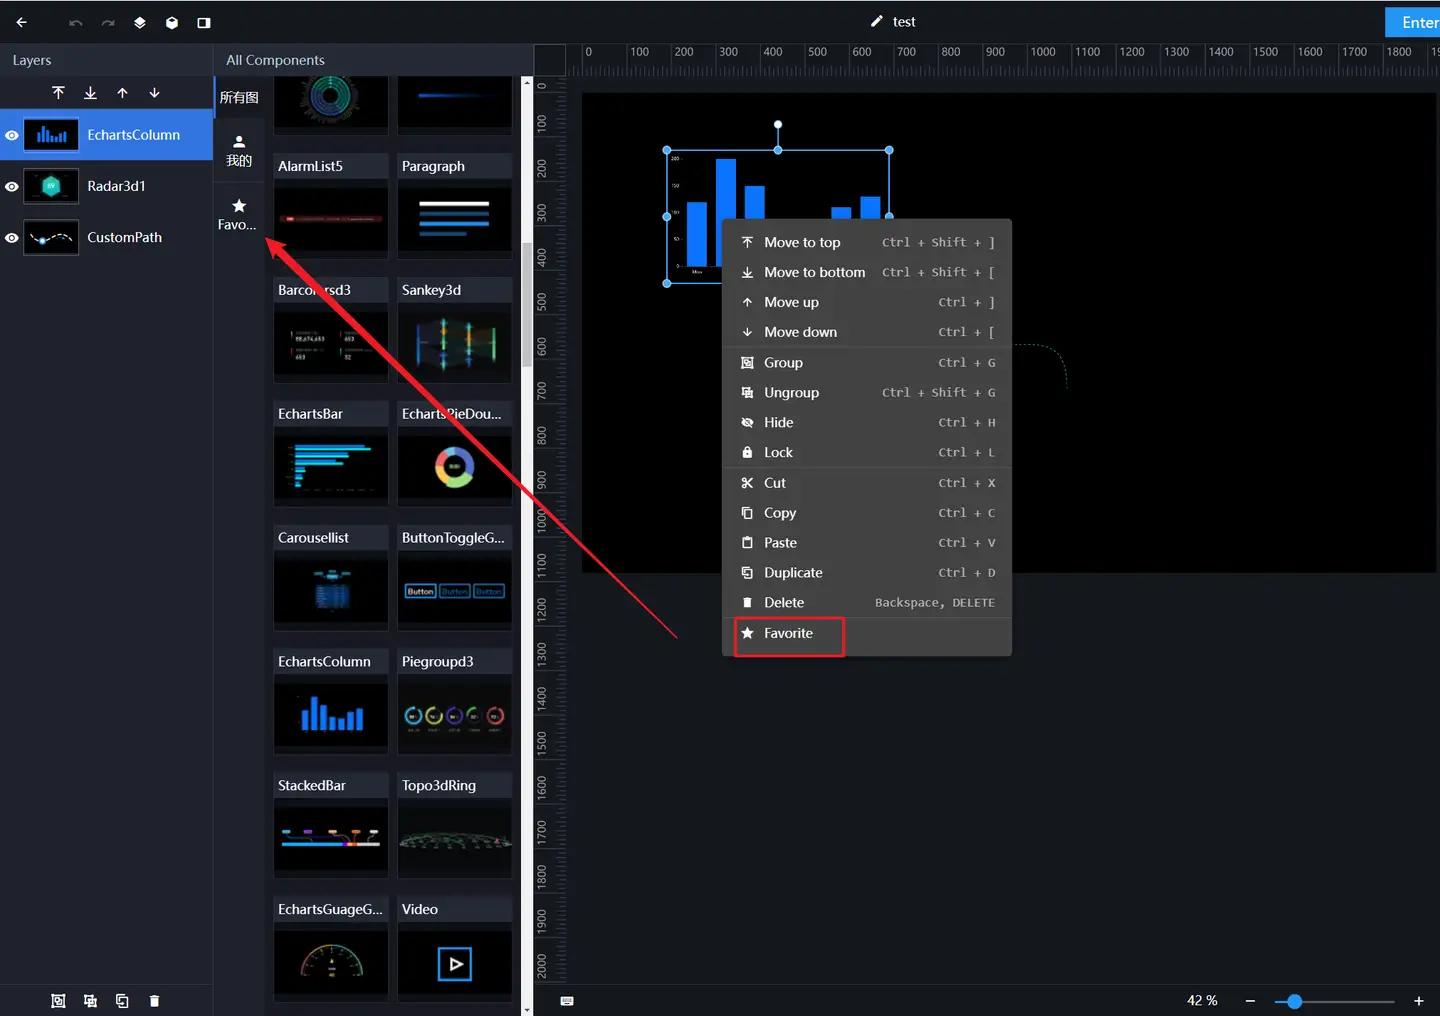The width and height of the screenshot is (1440, 1016).
Task: Click the zoom slider handle
Action: 1294,1001
